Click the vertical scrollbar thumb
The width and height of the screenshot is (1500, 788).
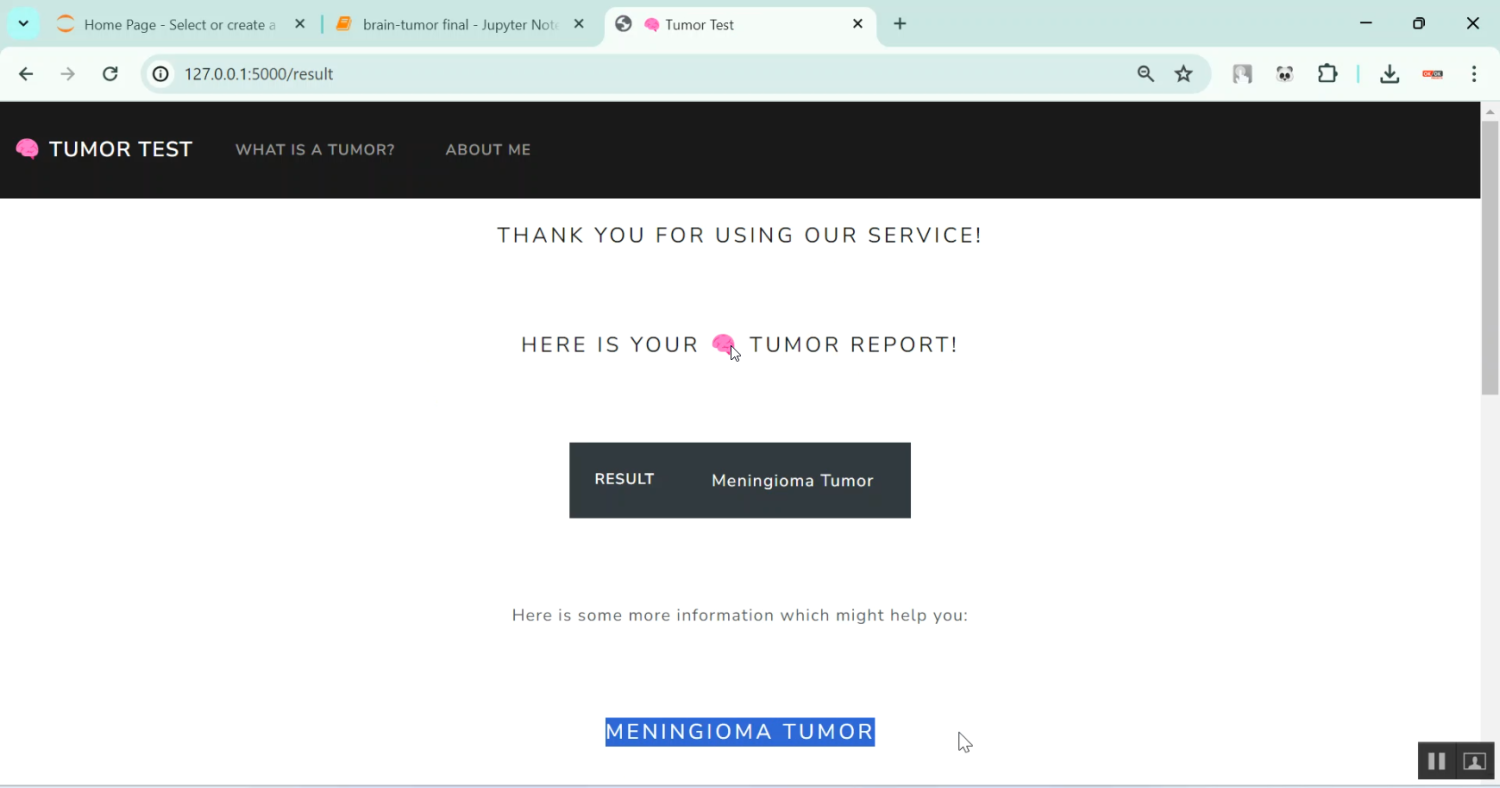tap(1490, 258)
